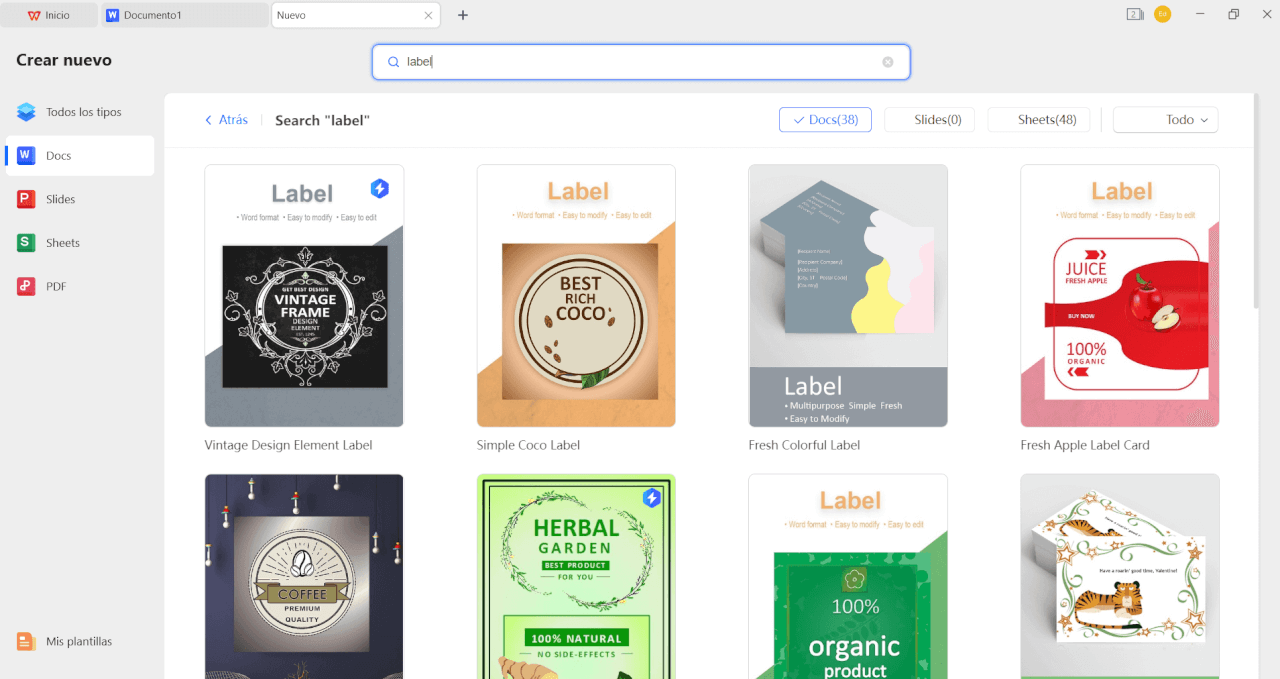Click the W icon on Documento1 tab
The width and height of the screenshot is (1280, 679).
[112, 15]
